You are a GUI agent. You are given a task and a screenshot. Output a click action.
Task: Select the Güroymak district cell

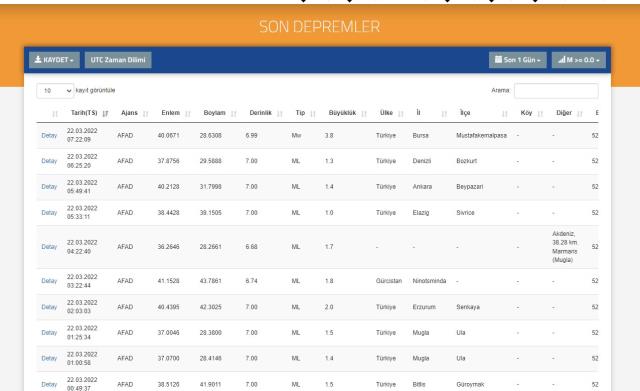470,384
